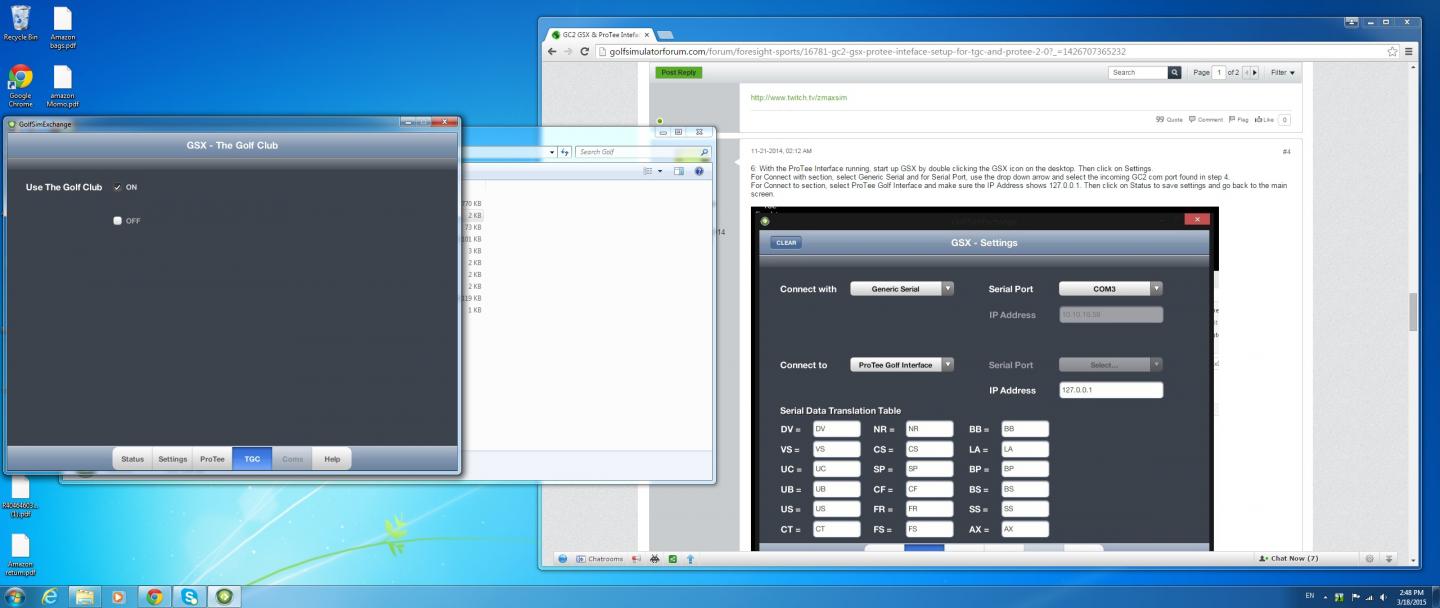This screenshot has width=1440, height=608.
Task: Open the Help tab in GSX
Action: 332,459
